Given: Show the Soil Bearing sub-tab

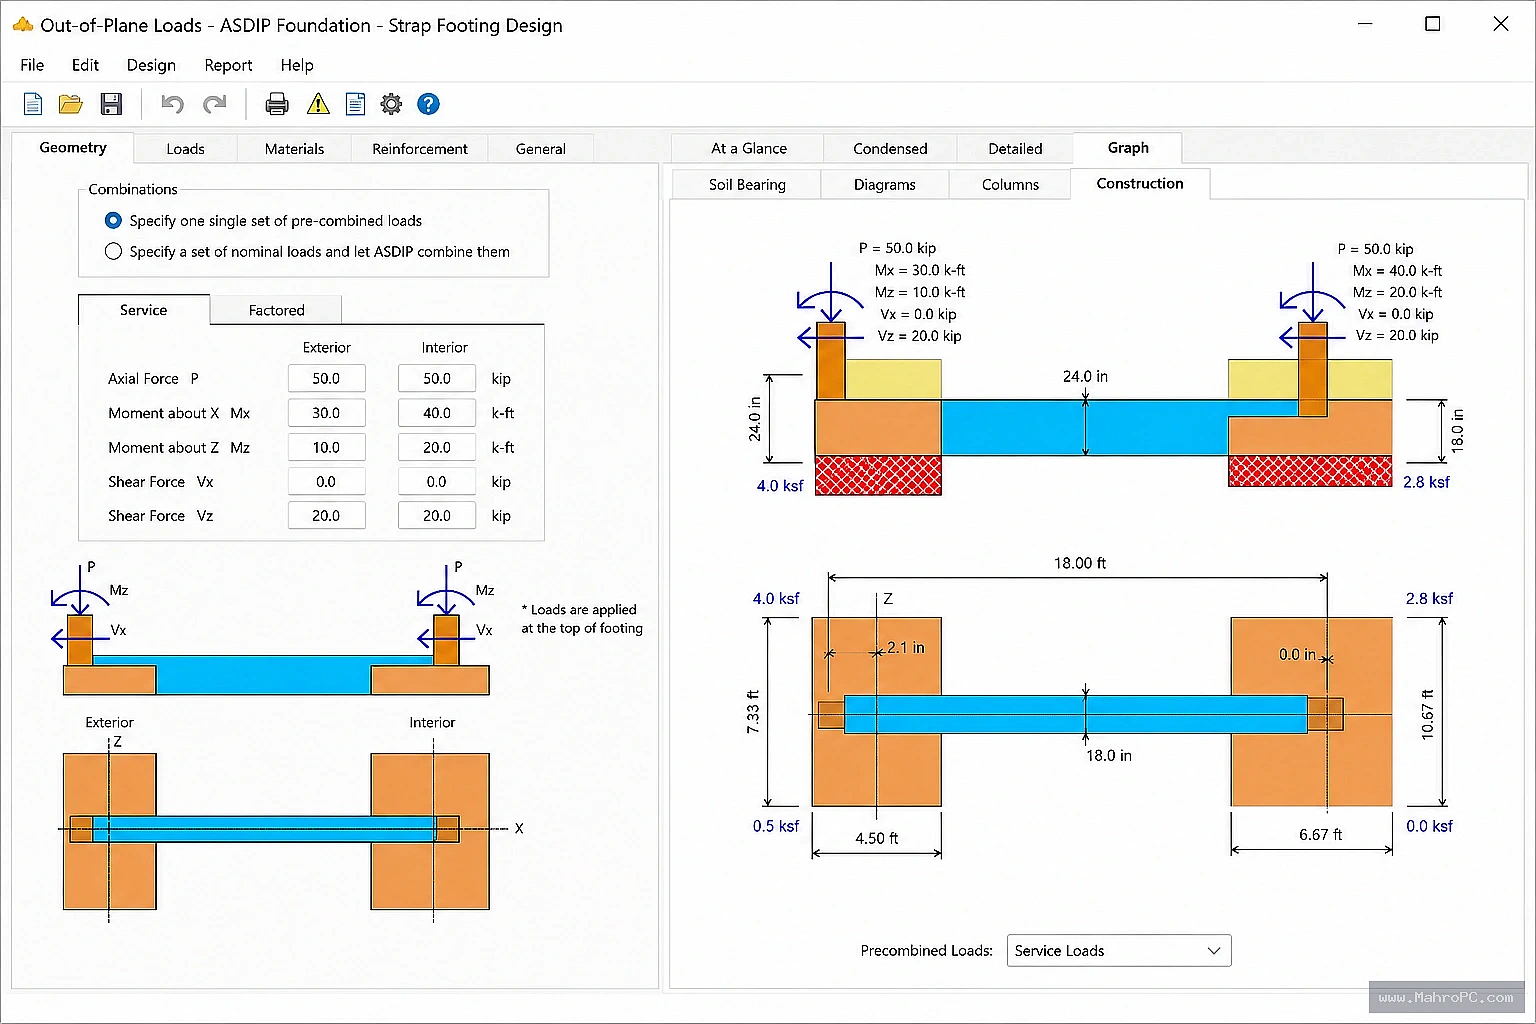Looking at the screenshot, I should 747,184.
